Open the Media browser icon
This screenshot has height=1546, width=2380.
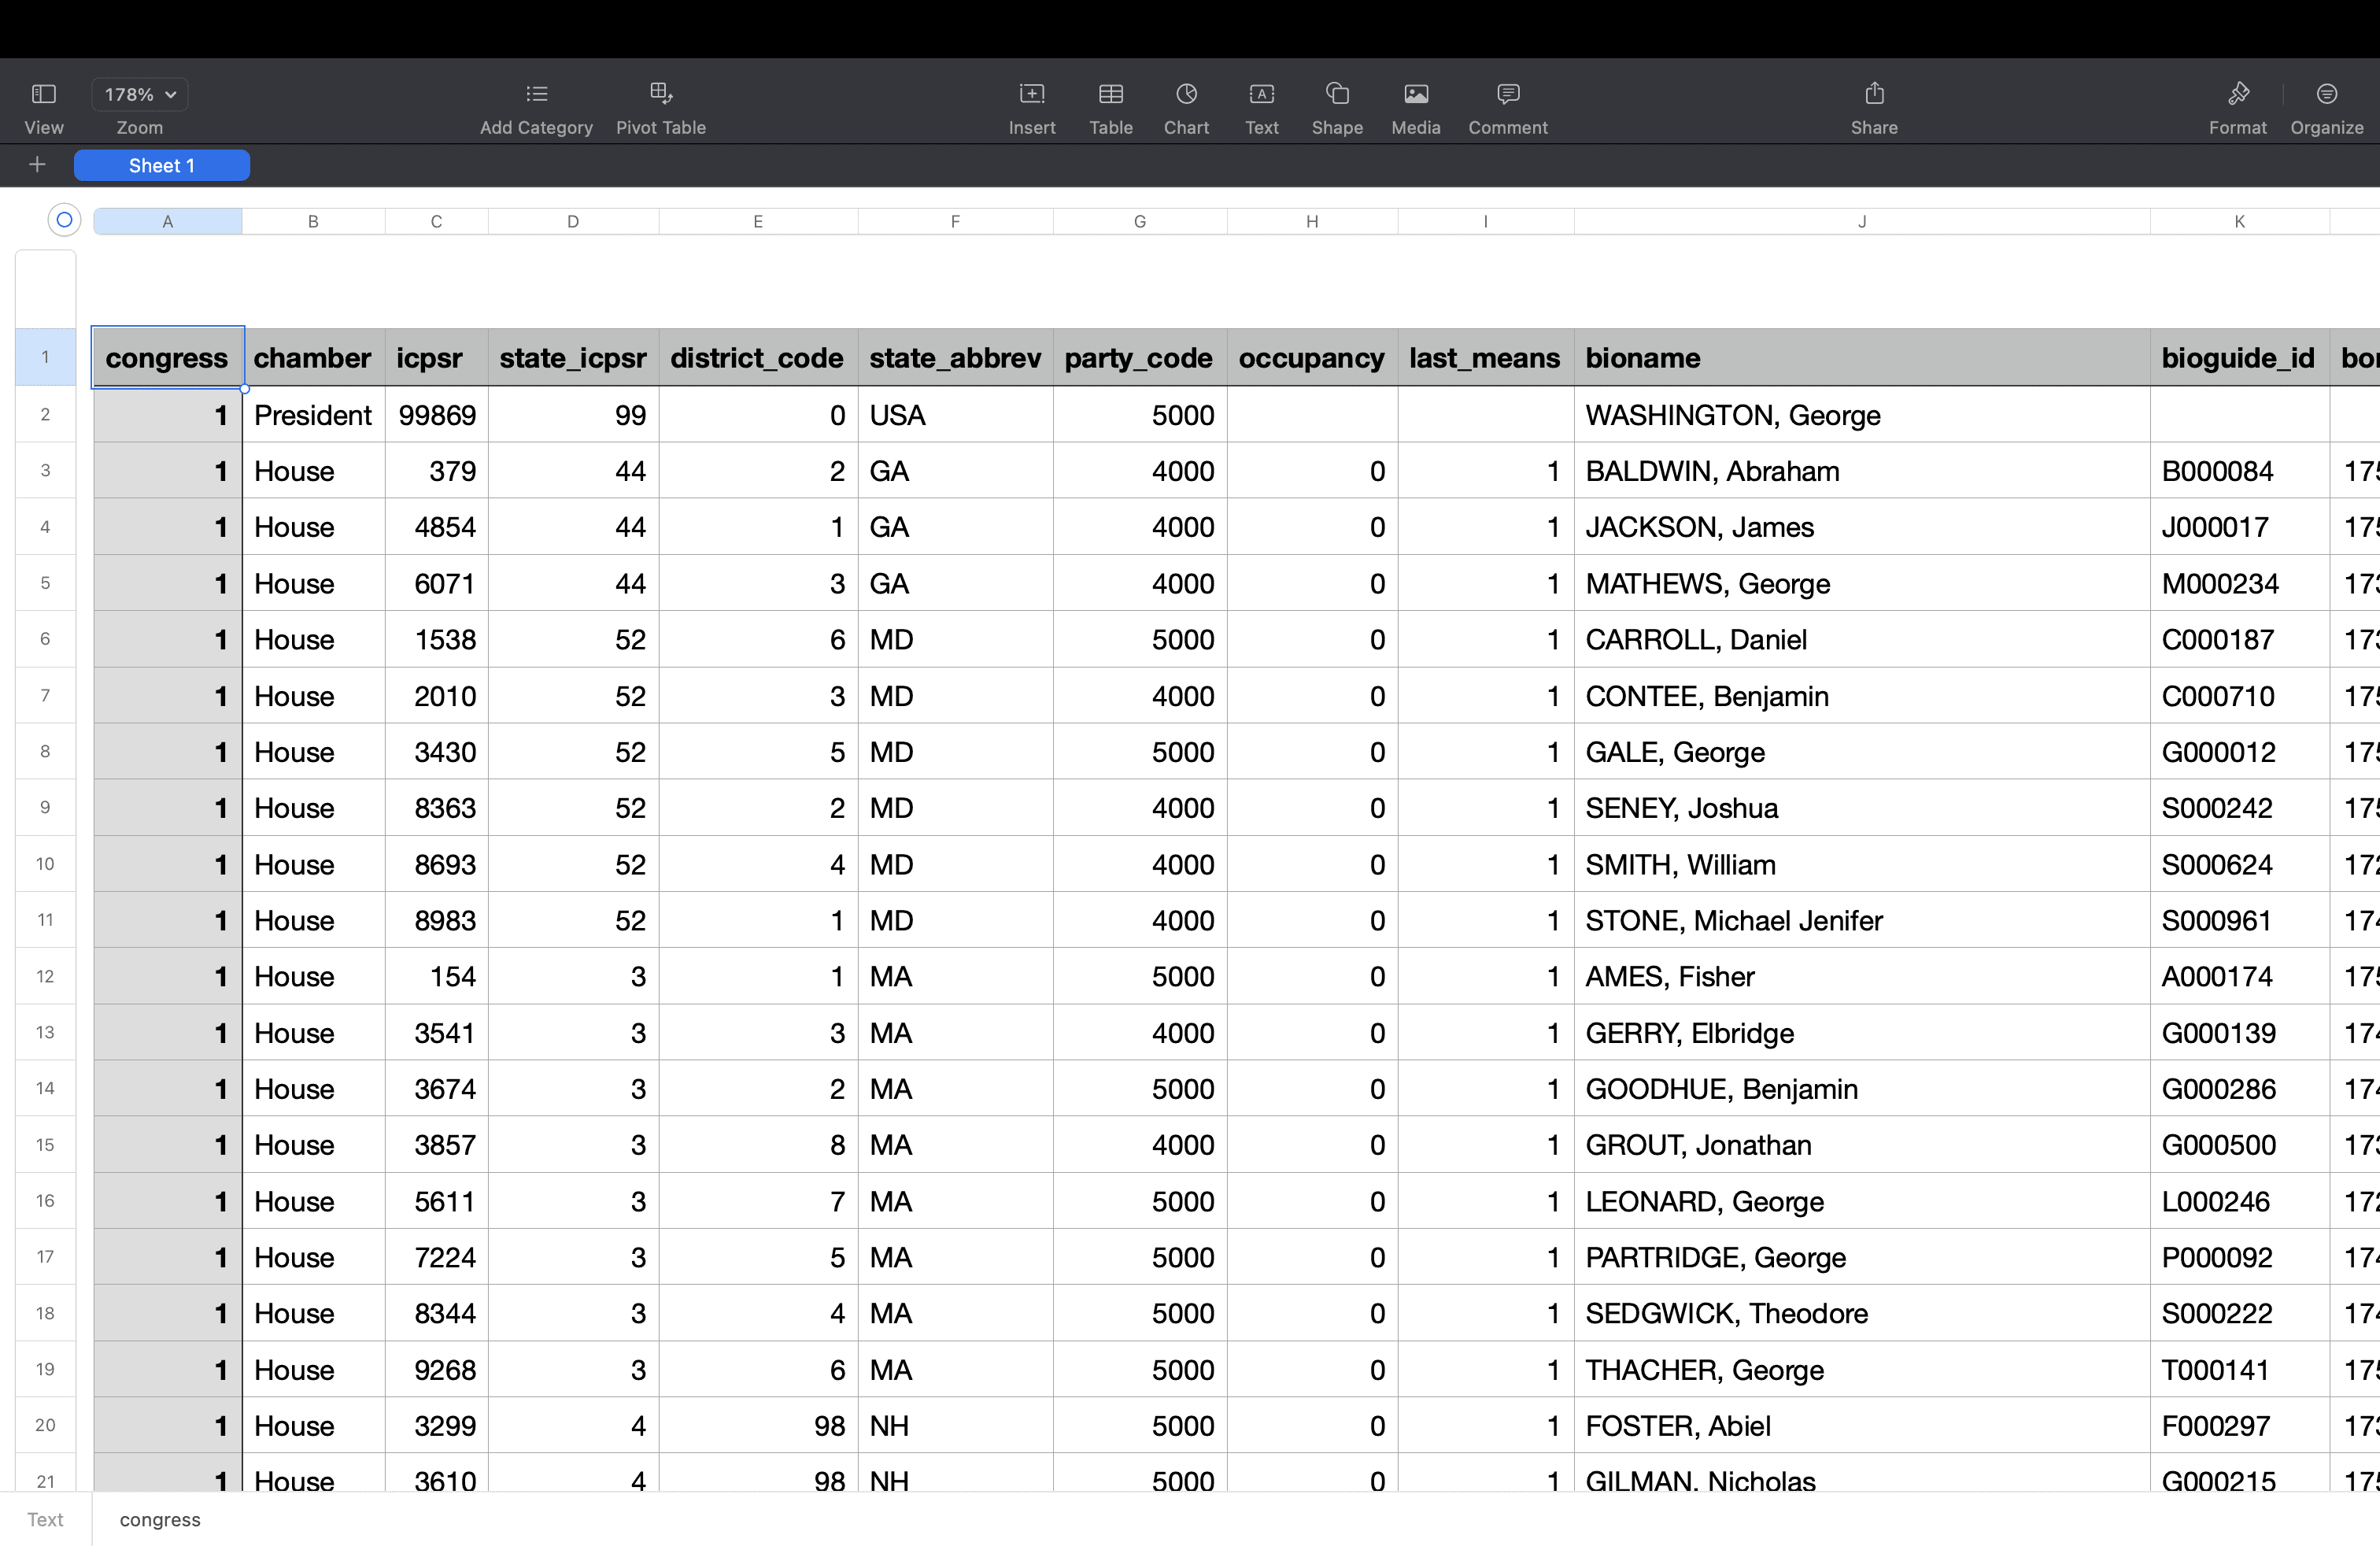(1416, 94)
